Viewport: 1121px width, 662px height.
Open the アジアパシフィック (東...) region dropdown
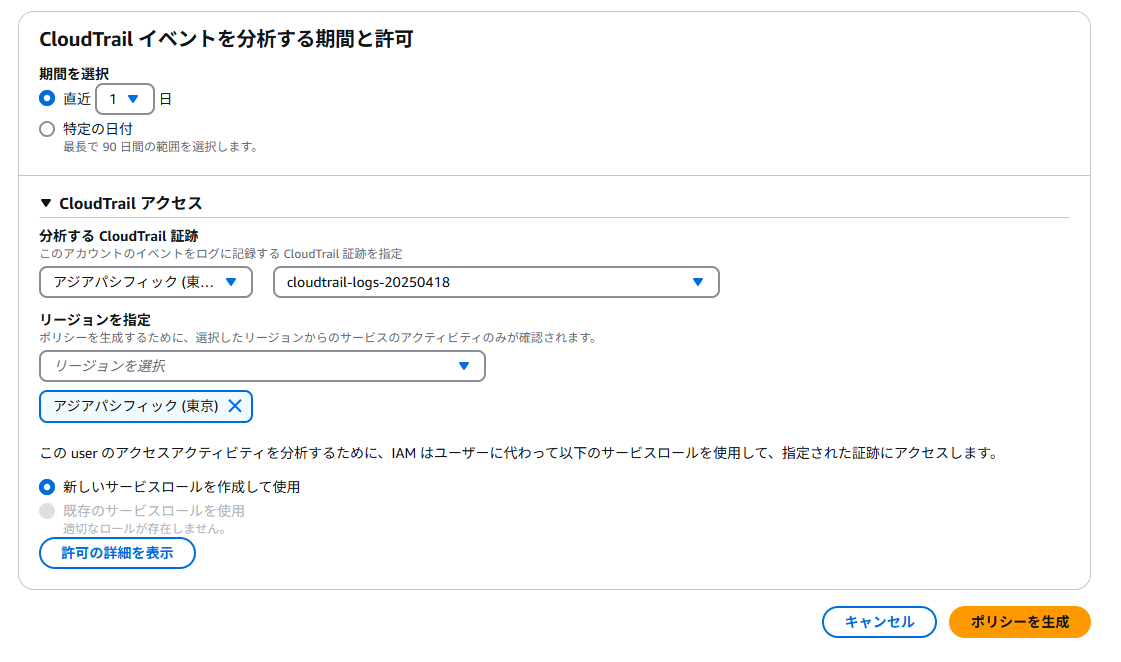pyautogui.click(x=140, y=282)
